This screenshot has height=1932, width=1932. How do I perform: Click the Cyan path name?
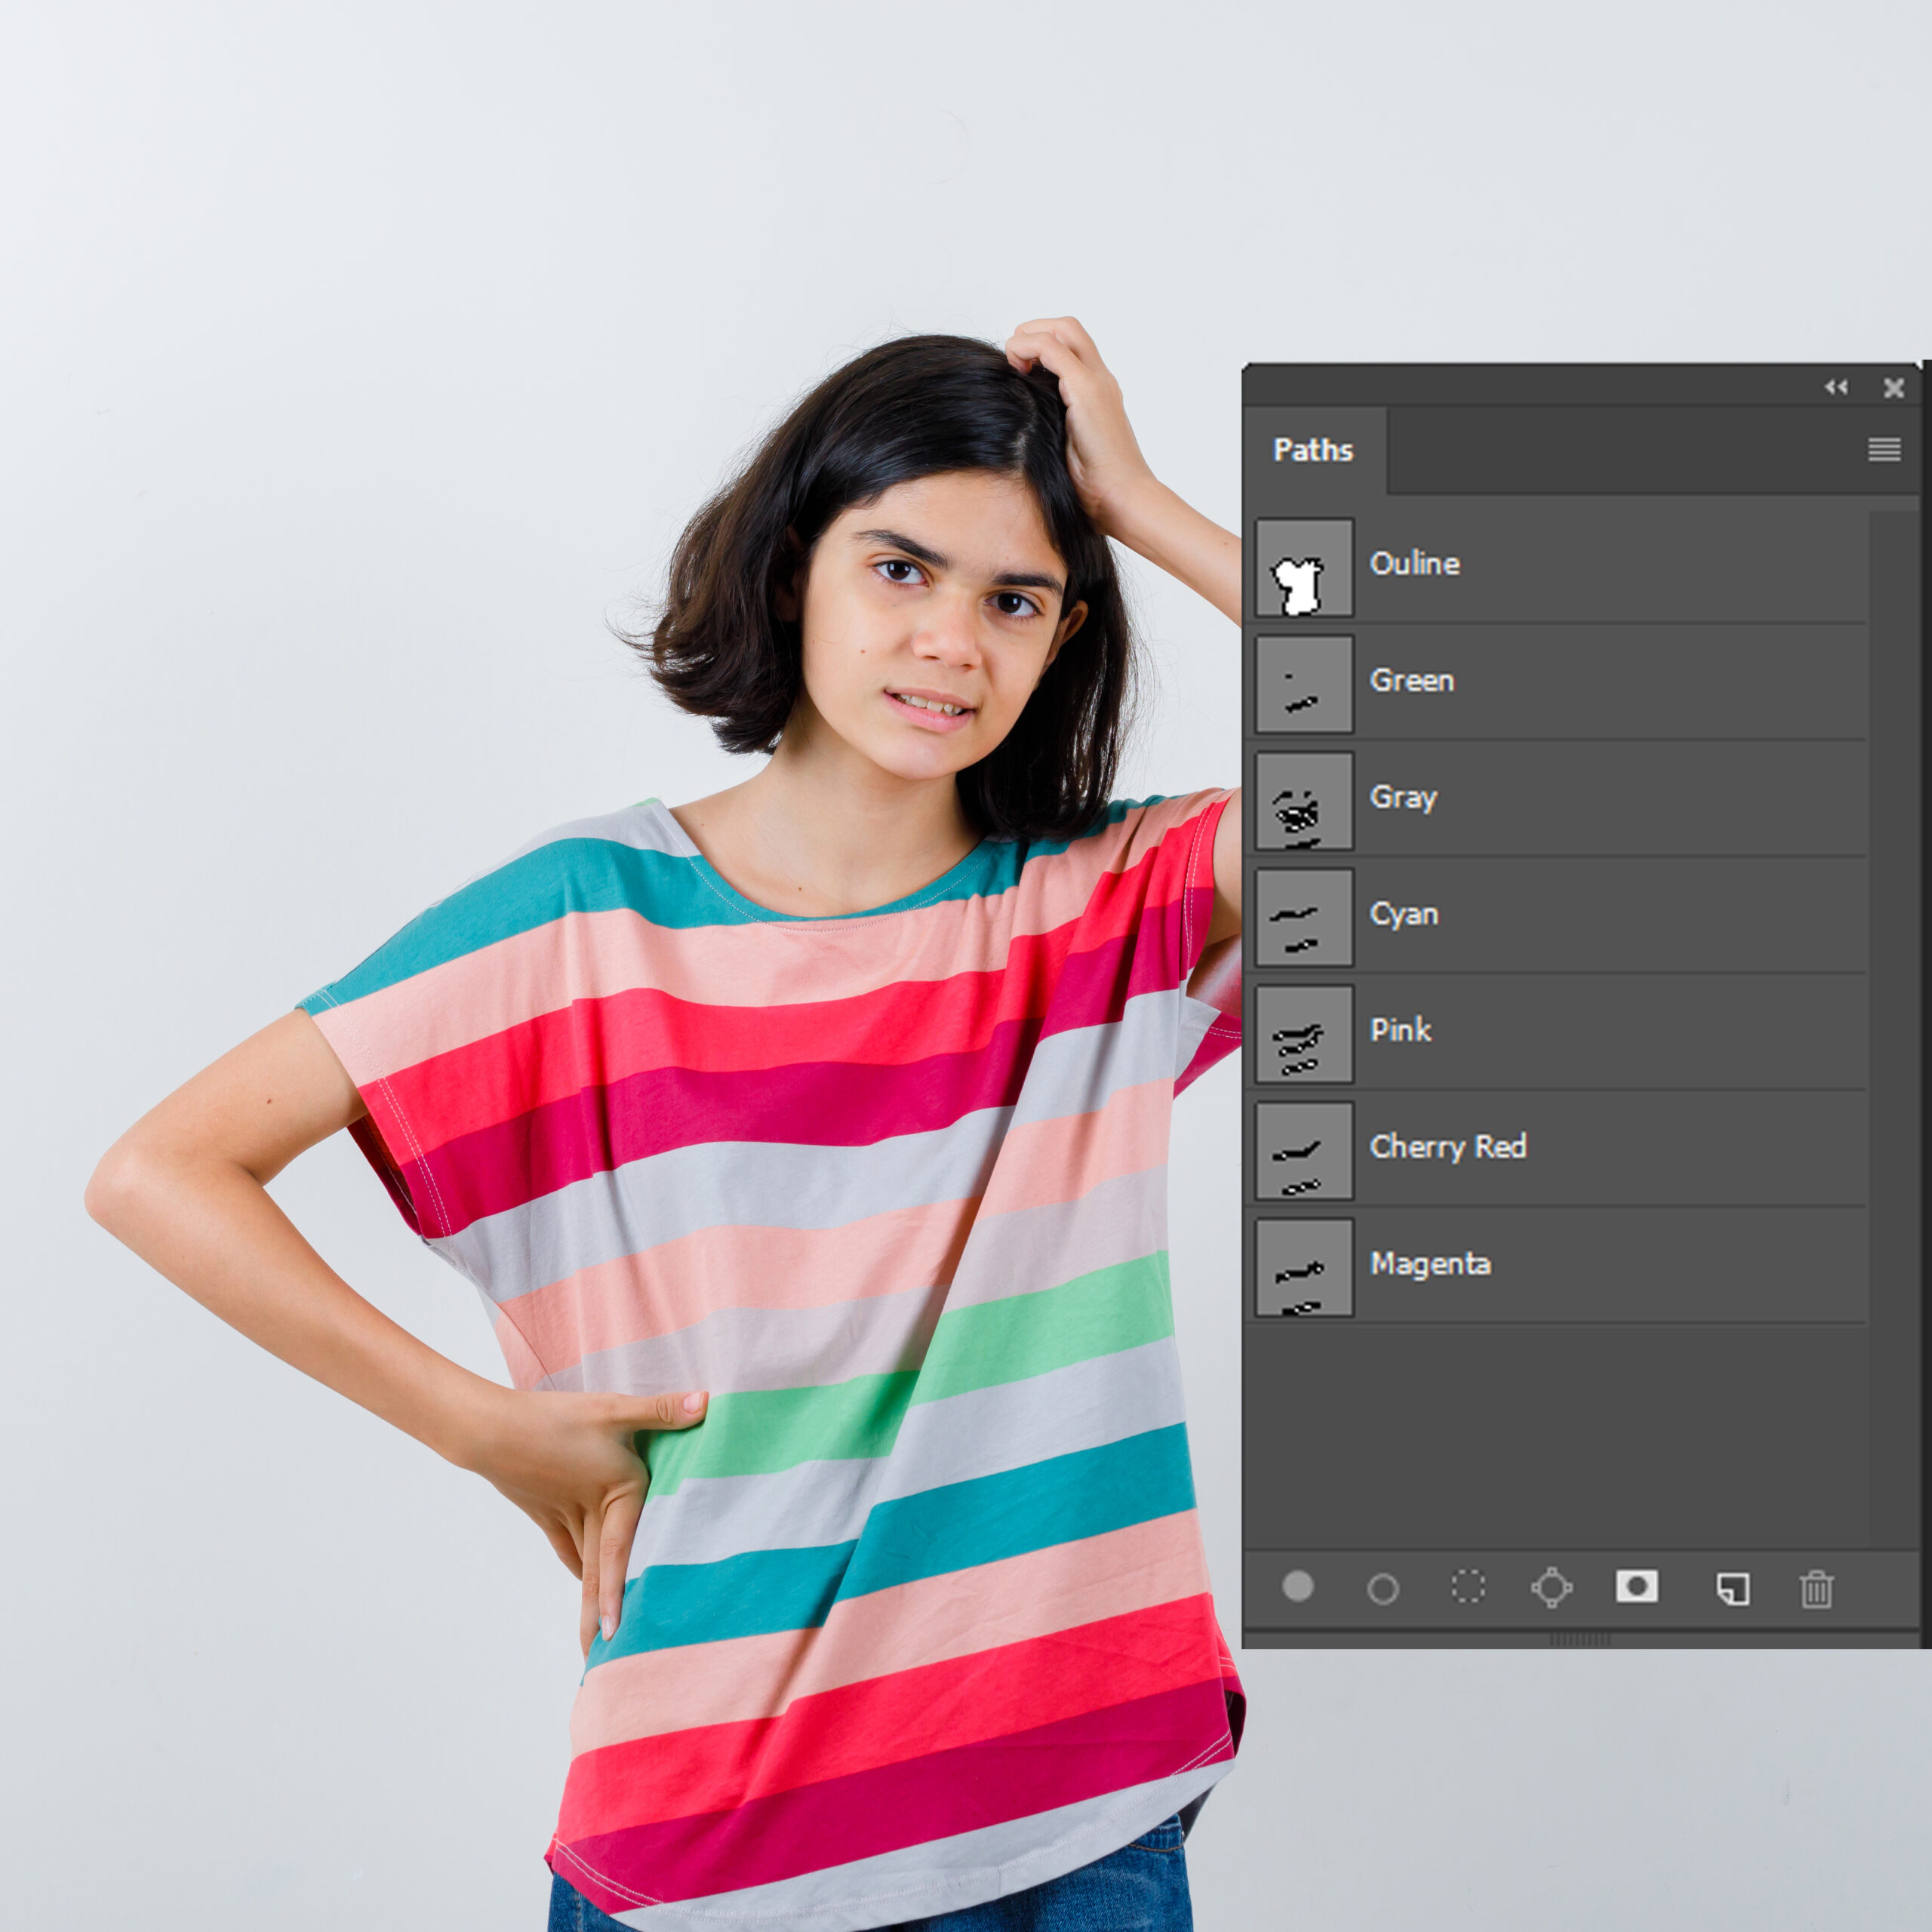[1404, 914]
